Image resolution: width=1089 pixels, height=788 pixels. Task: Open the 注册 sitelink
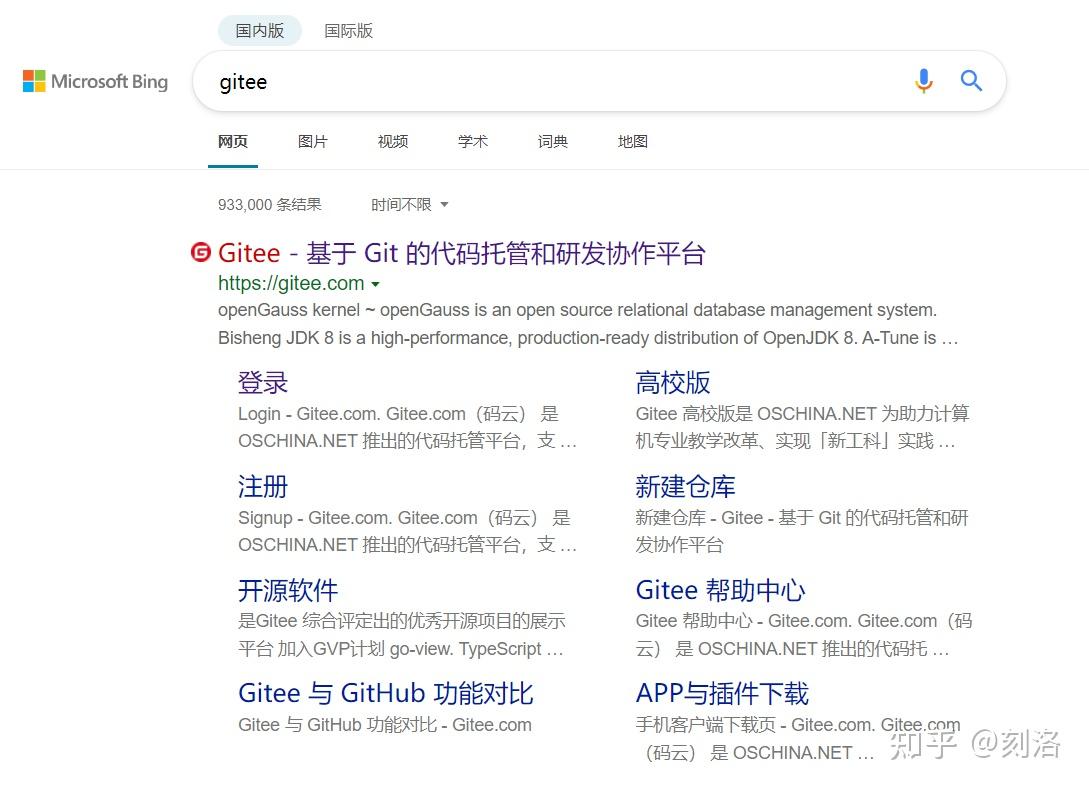pos(263,487)
